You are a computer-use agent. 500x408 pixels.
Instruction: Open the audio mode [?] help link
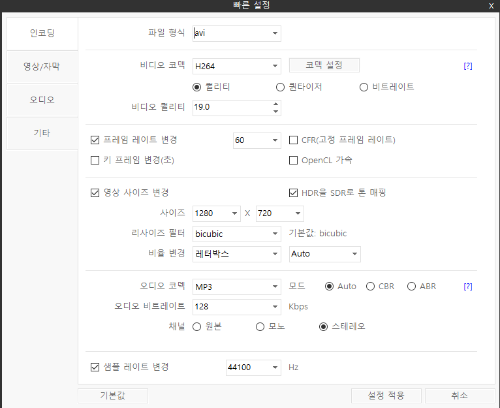click(468, 286)
